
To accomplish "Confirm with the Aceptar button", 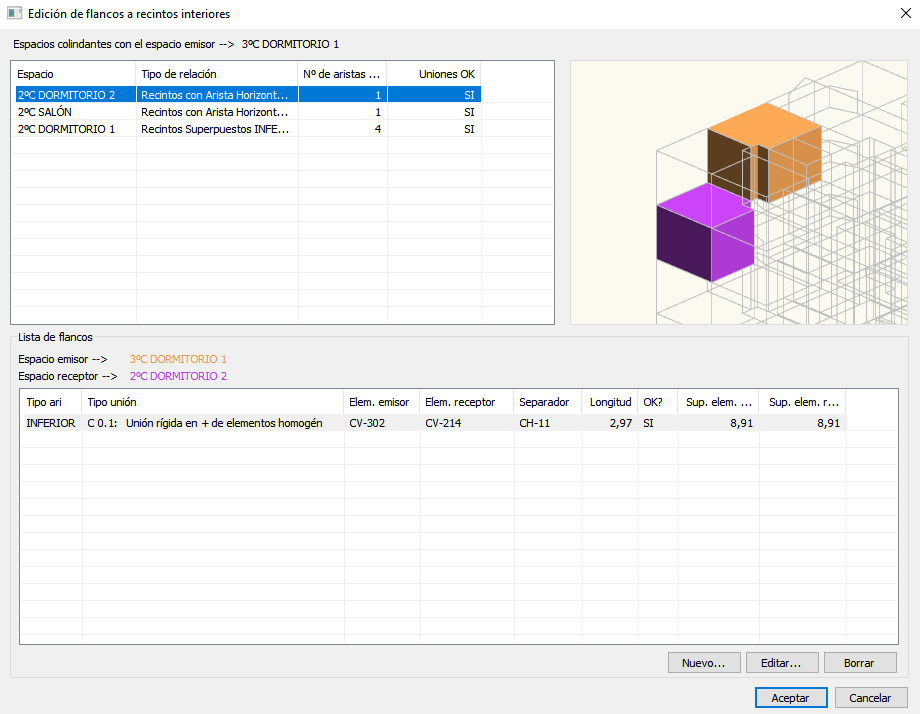I will pyautogui.click(x=791, y=698).
